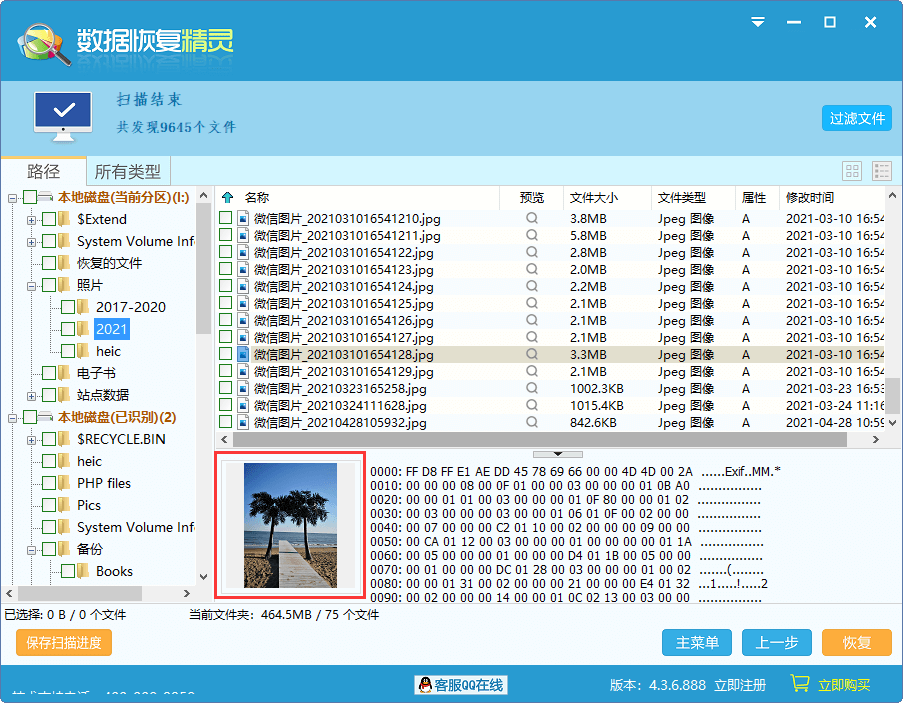The image size is (903, 703).
Task: Click the 2021 folder icon
Action: [x=83, y=329]
